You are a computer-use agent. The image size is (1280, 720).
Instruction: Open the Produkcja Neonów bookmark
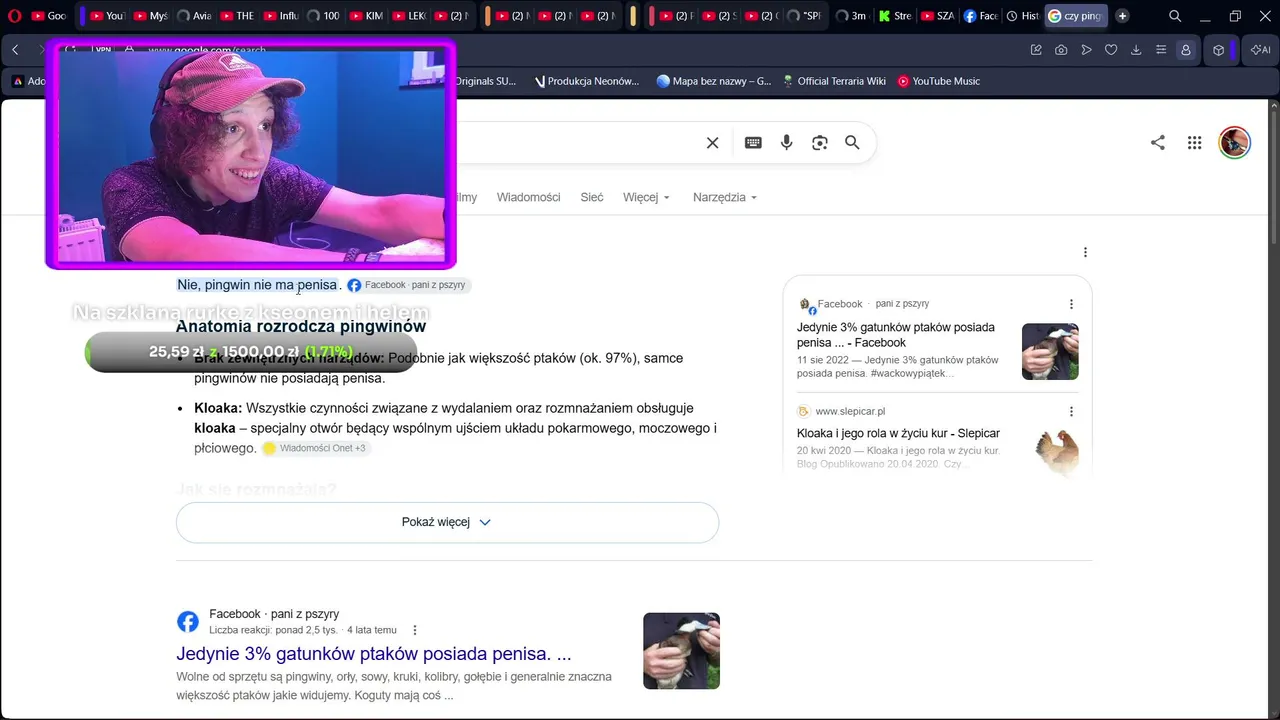pyautogui.click(x=587, y=81)
